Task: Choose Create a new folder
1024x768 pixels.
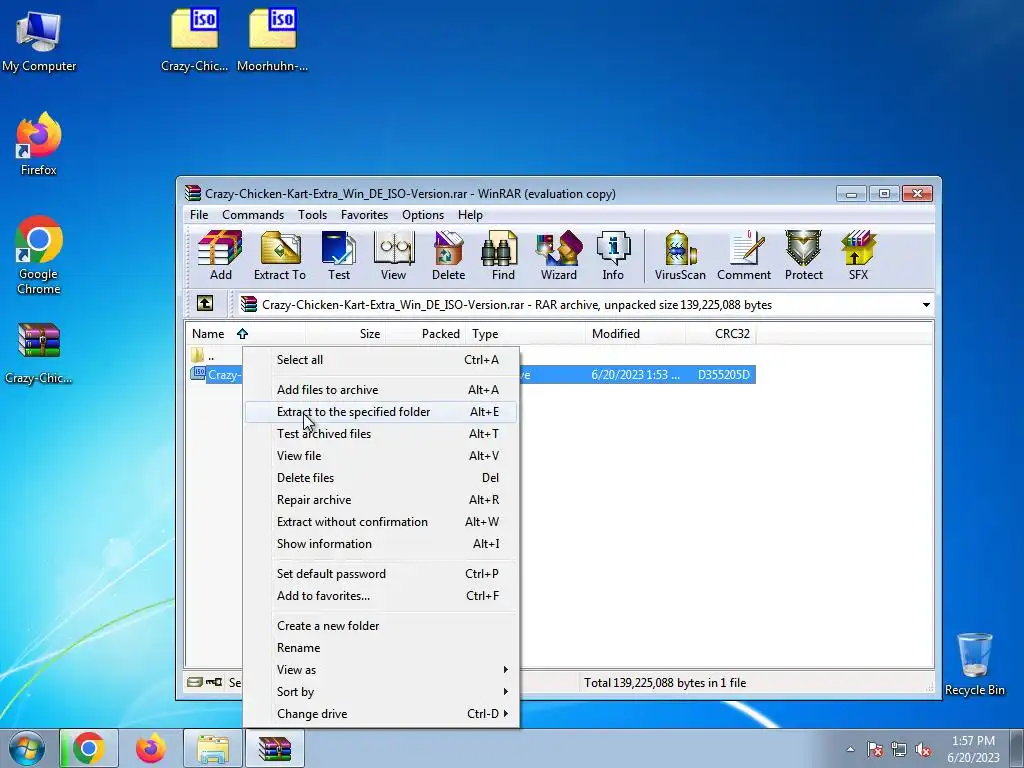Action: tap(381, 626)
